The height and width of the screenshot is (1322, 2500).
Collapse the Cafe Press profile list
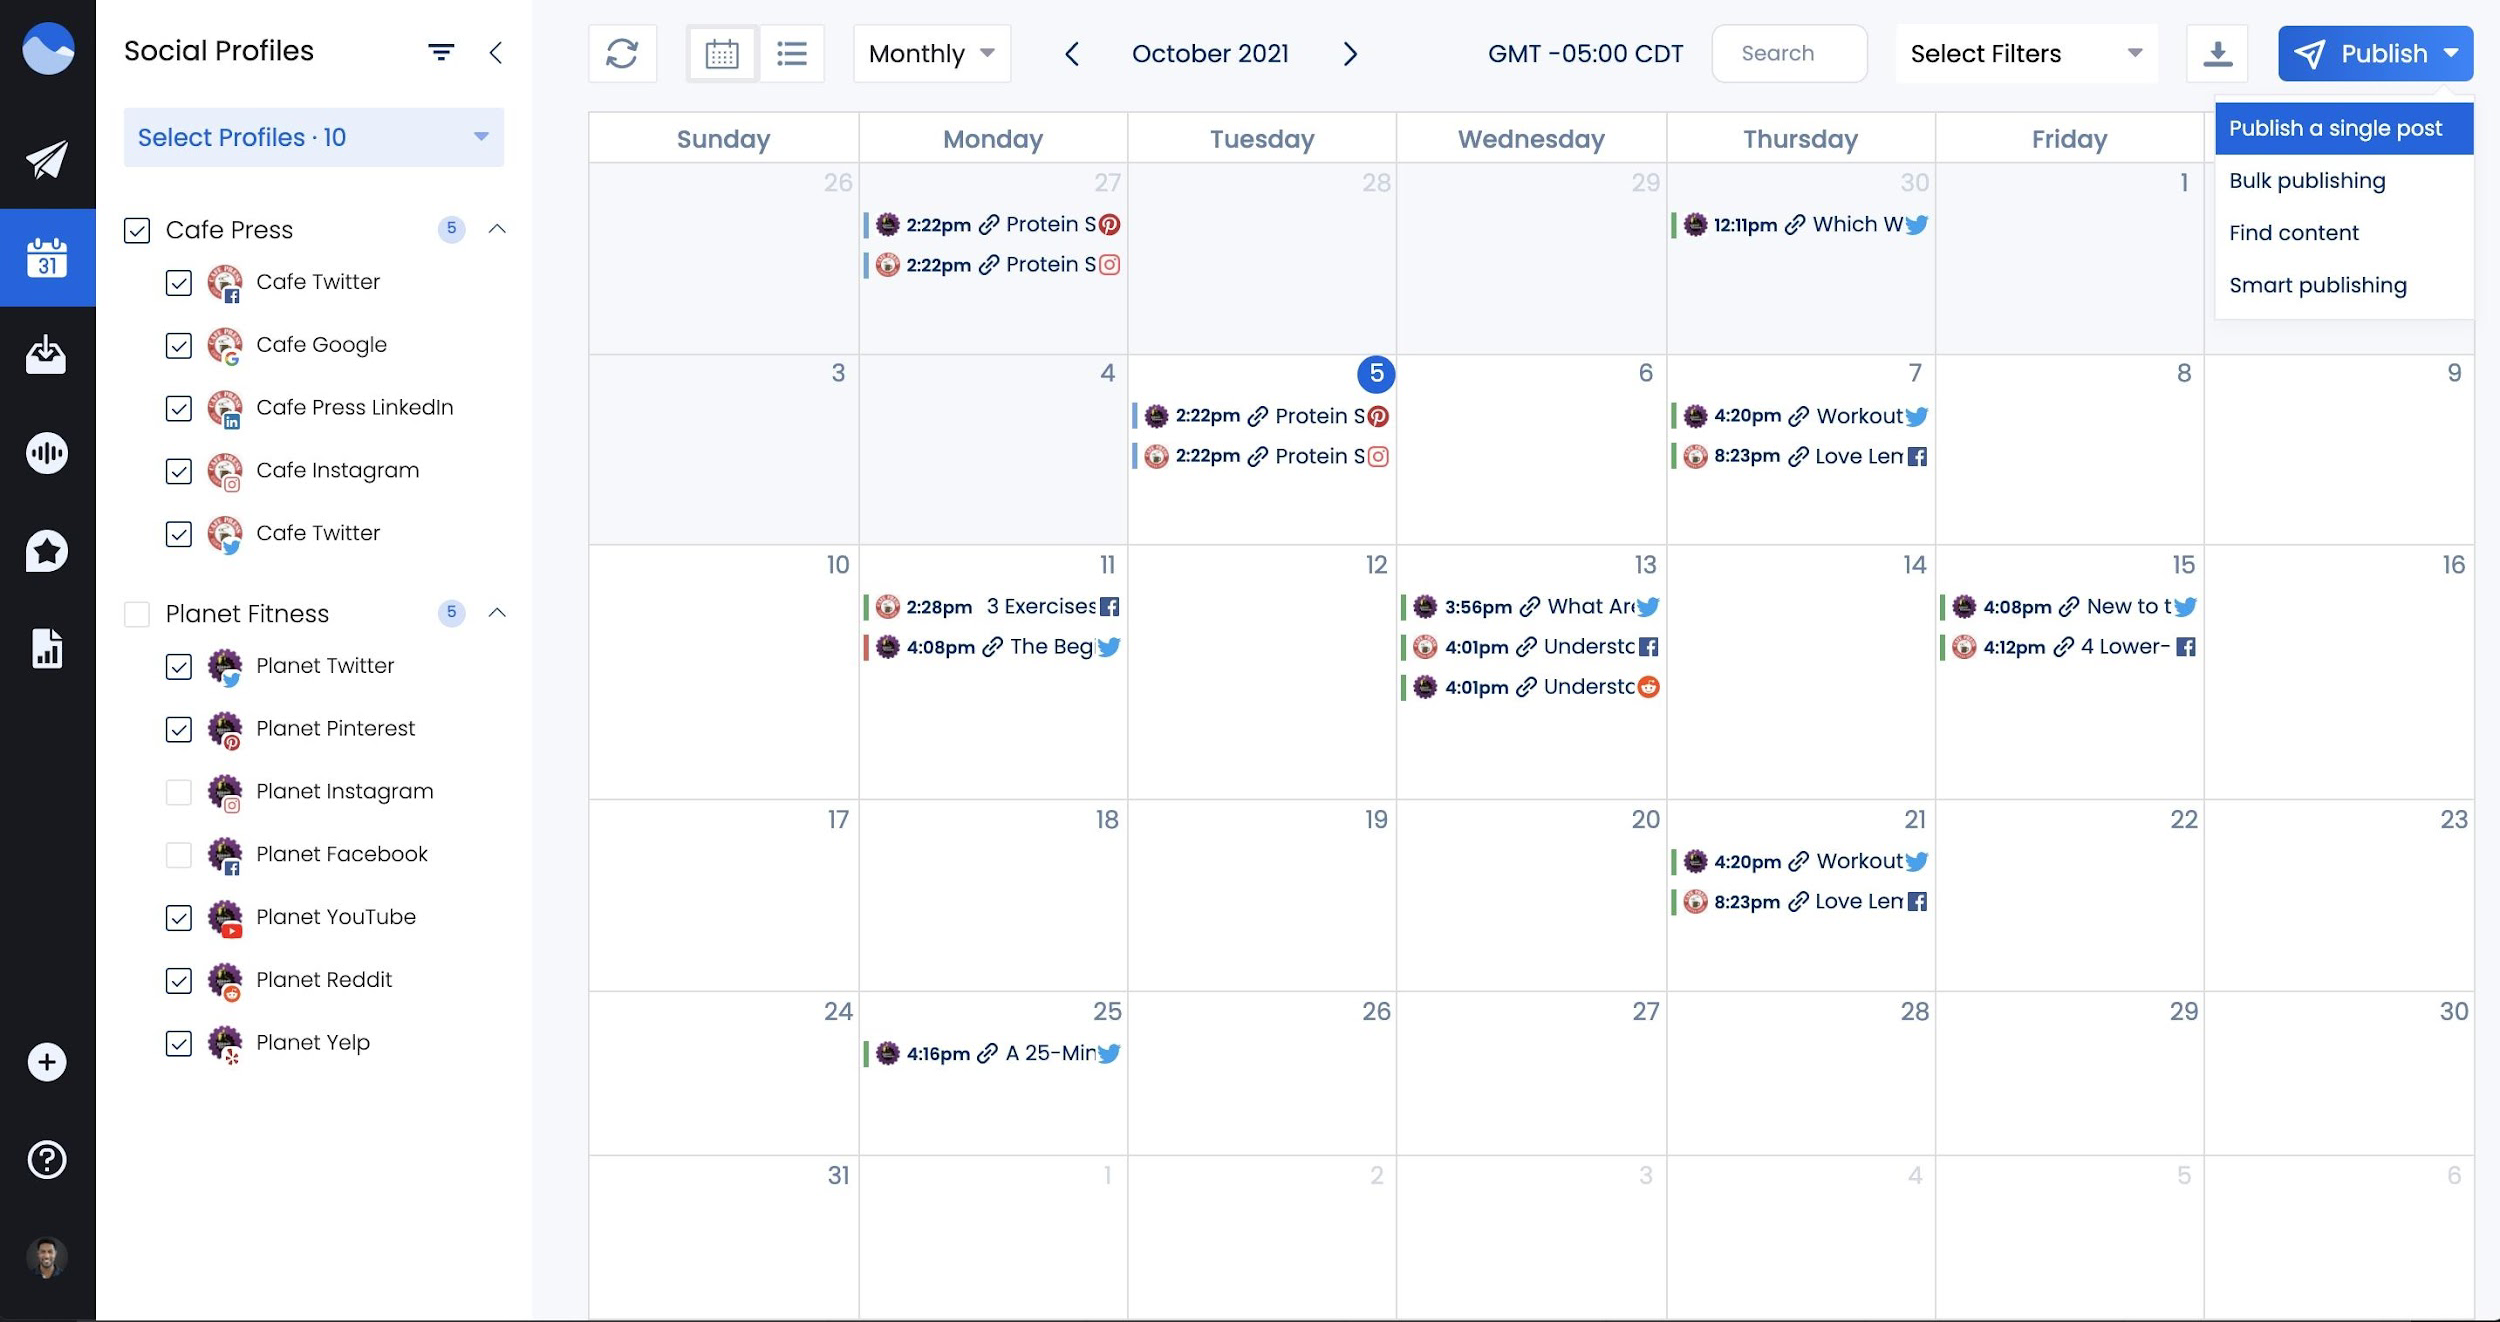coord(498,229)
